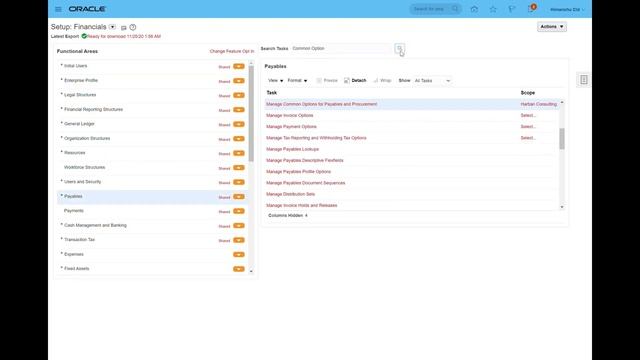
Task: Open the Manage Payment Options task
Action: [x=291, y=127]
